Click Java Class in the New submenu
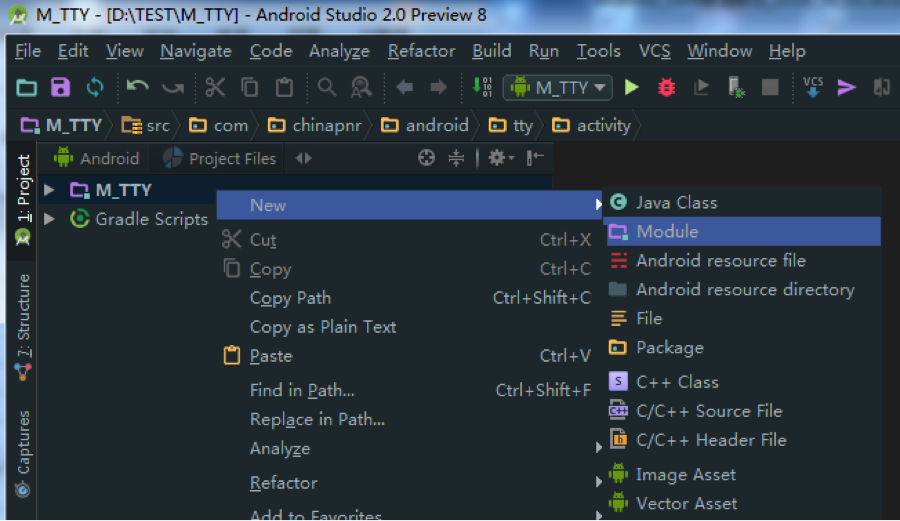Image resolution: width=900 pixels, height=521 pixels. [676, 203]
